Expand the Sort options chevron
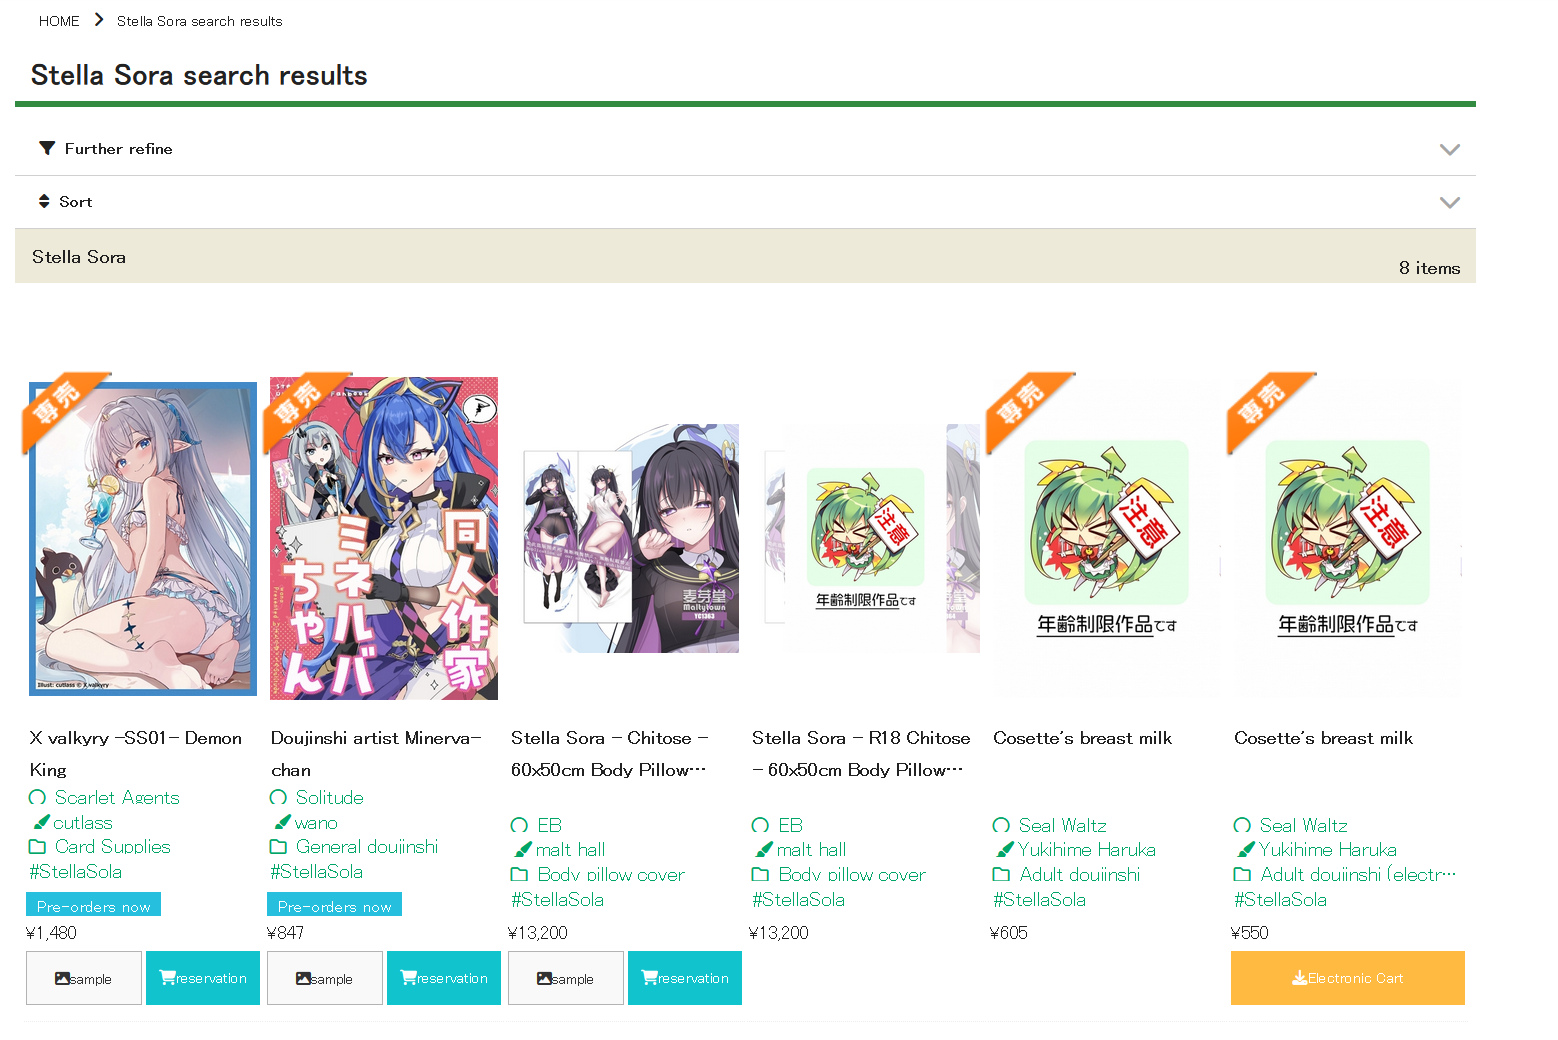Image resolution: width=1558 pixels, height=1040 pixels. [x=1449, y=202]
